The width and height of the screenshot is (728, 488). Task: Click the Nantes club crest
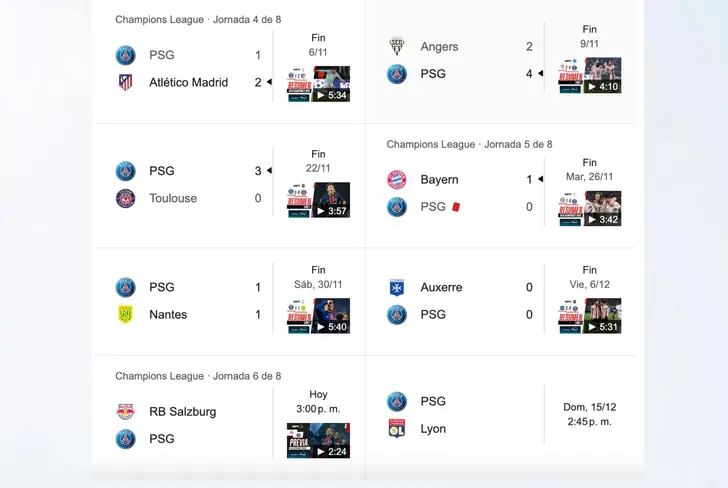(125, 315)
